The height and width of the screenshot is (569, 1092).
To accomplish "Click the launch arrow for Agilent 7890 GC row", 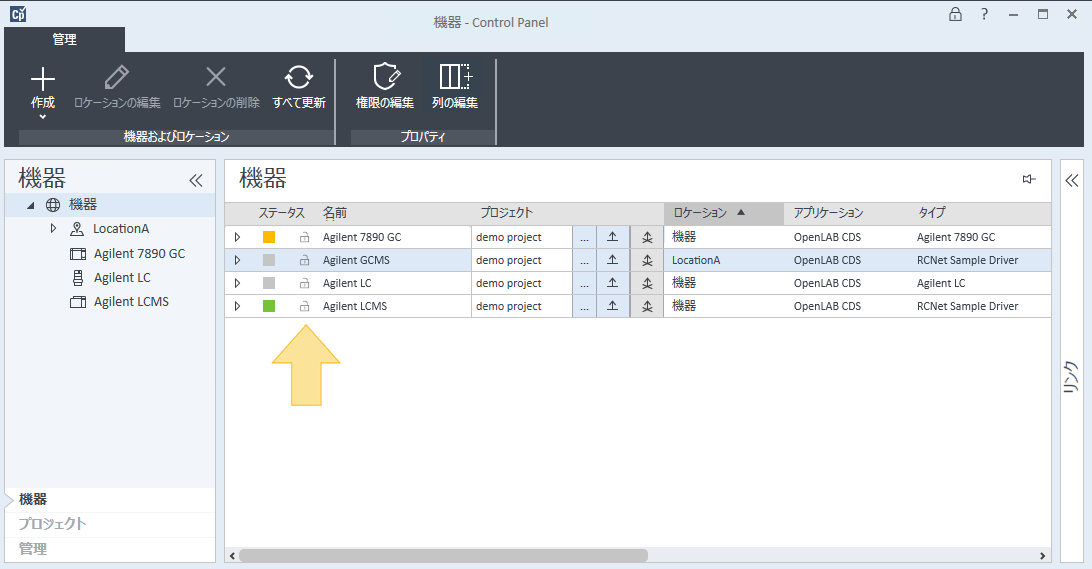I will click(613, 237).
